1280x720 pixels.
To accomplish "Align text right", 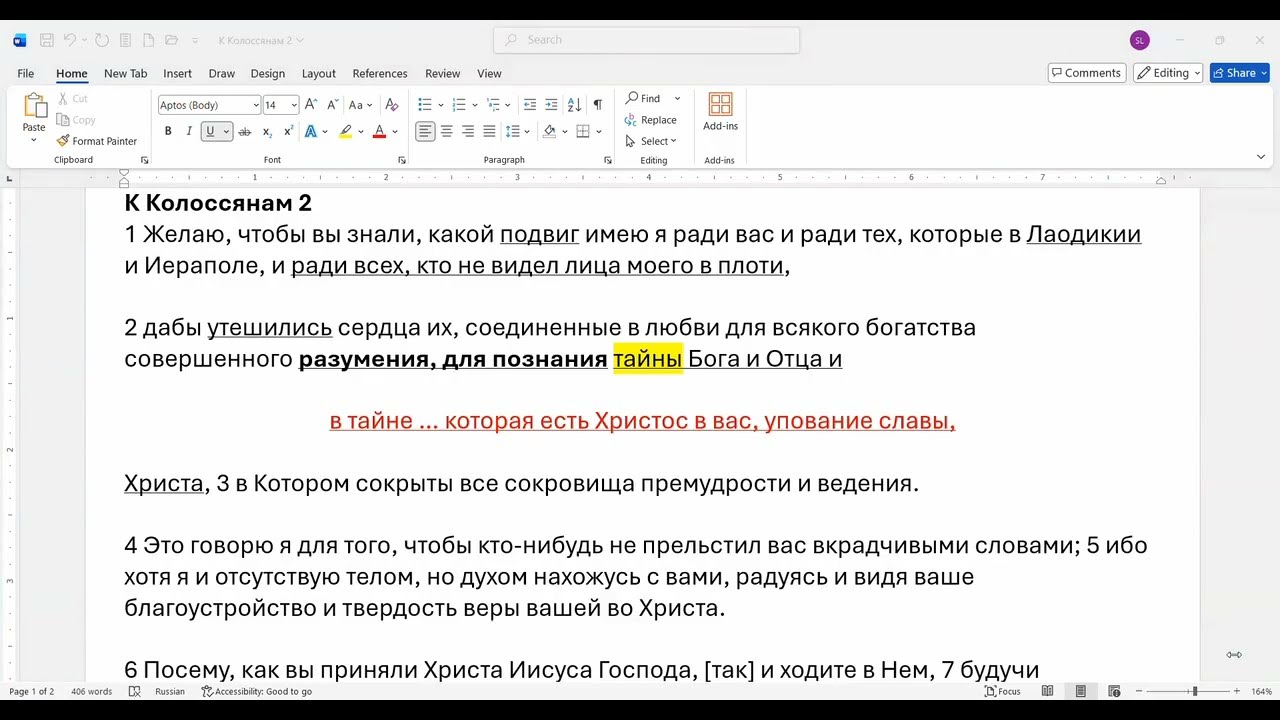I will point(468,131).
